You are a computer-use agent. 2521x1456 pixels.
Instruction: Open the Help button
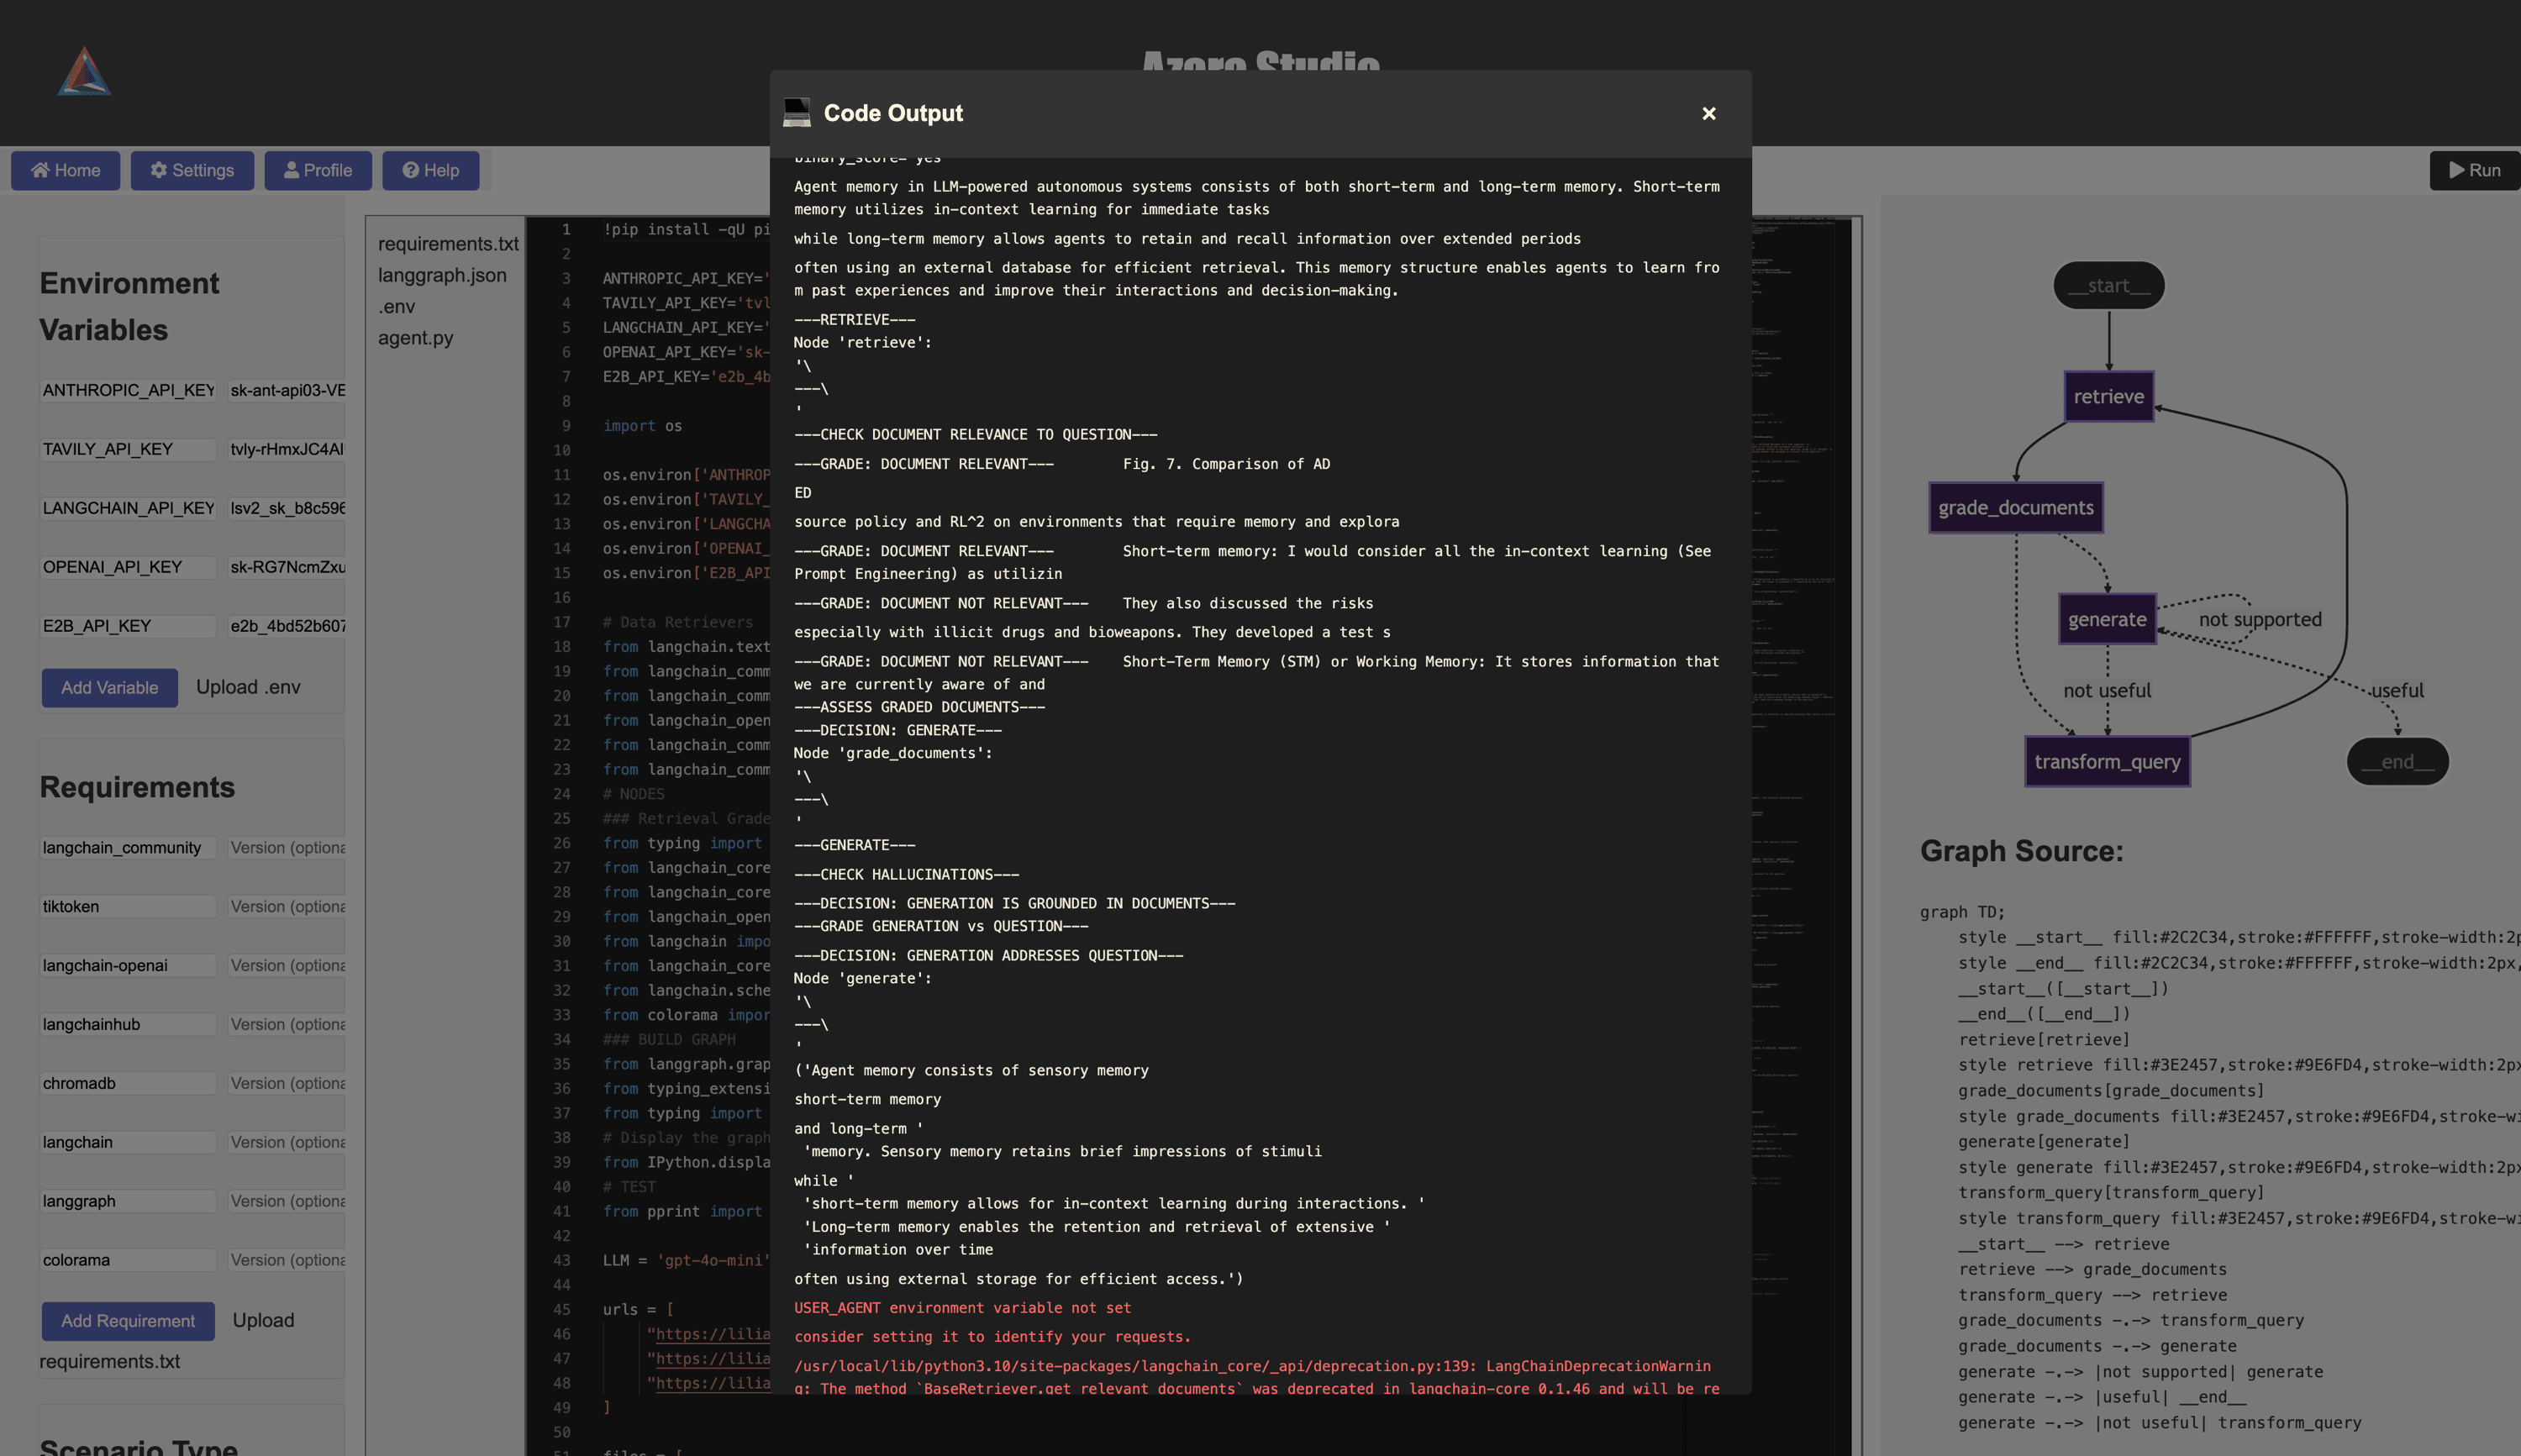pos(431,170)
